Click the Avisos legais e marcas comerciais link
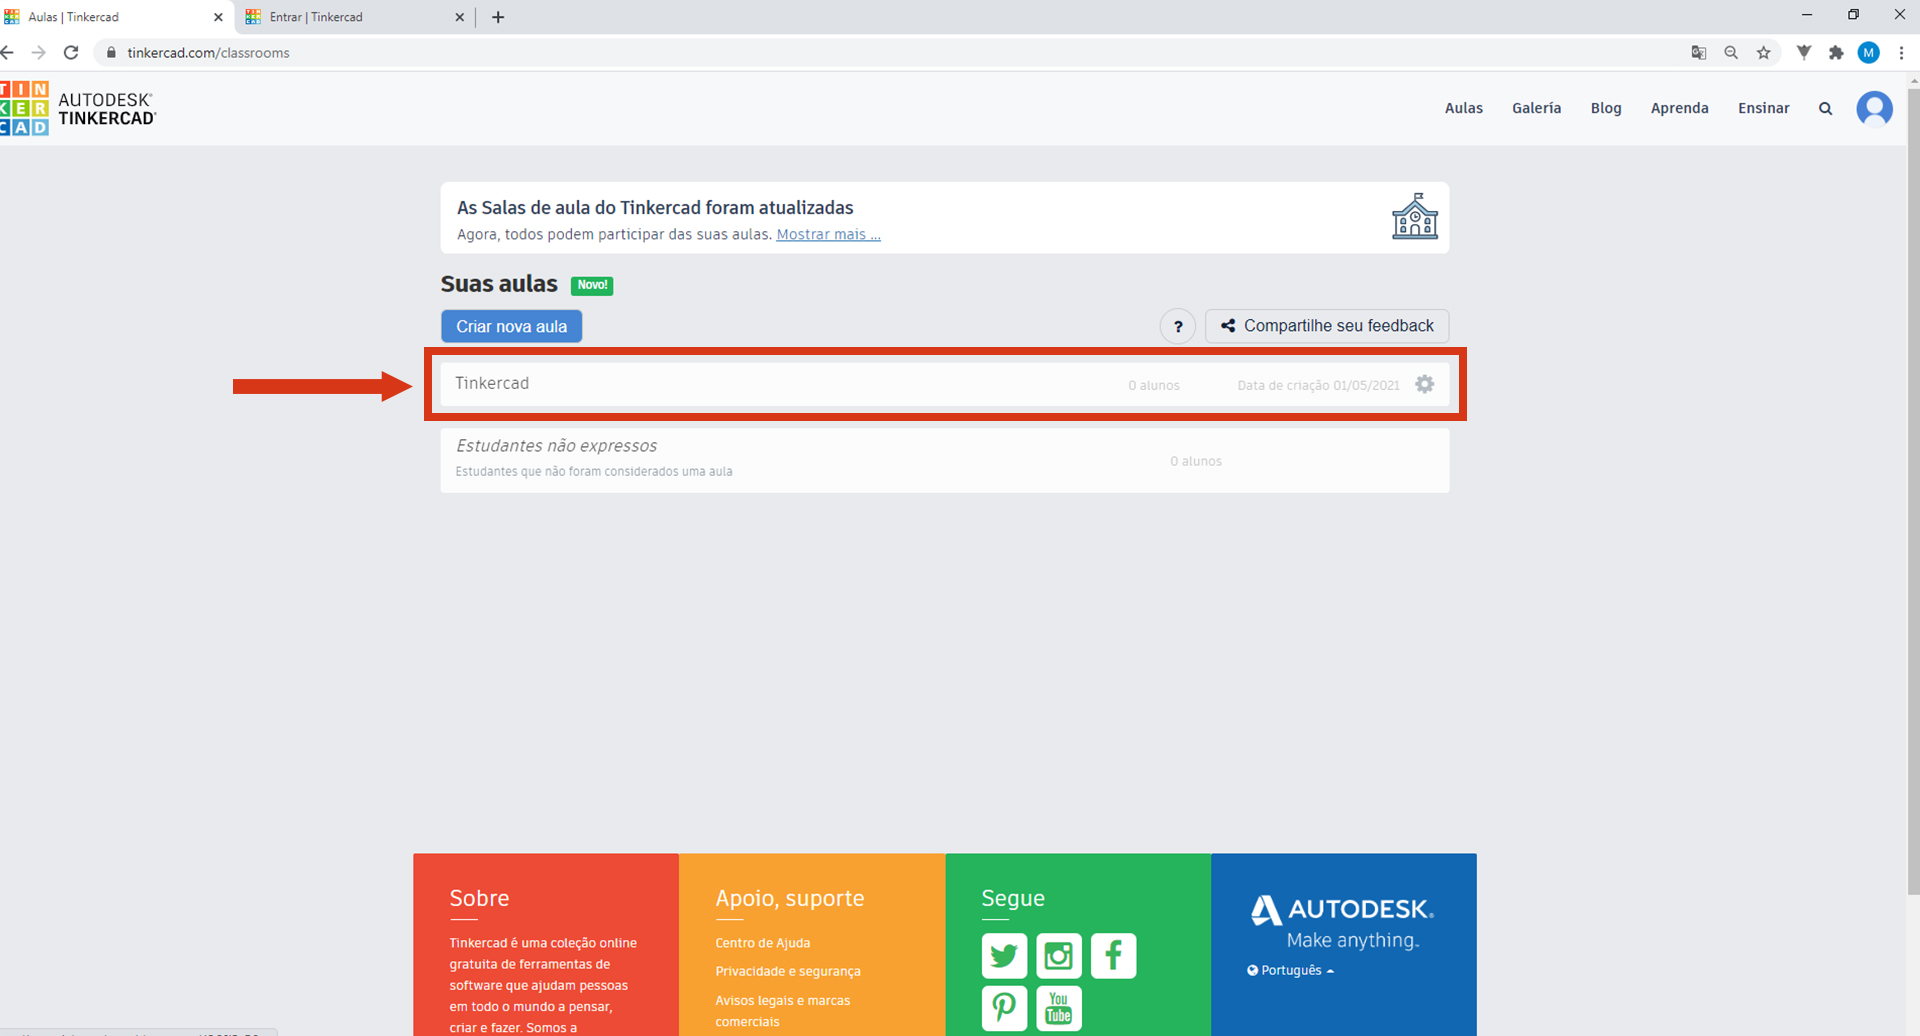The image size is (1920, 1036). pyautogui.click(x=782, y=1011)
